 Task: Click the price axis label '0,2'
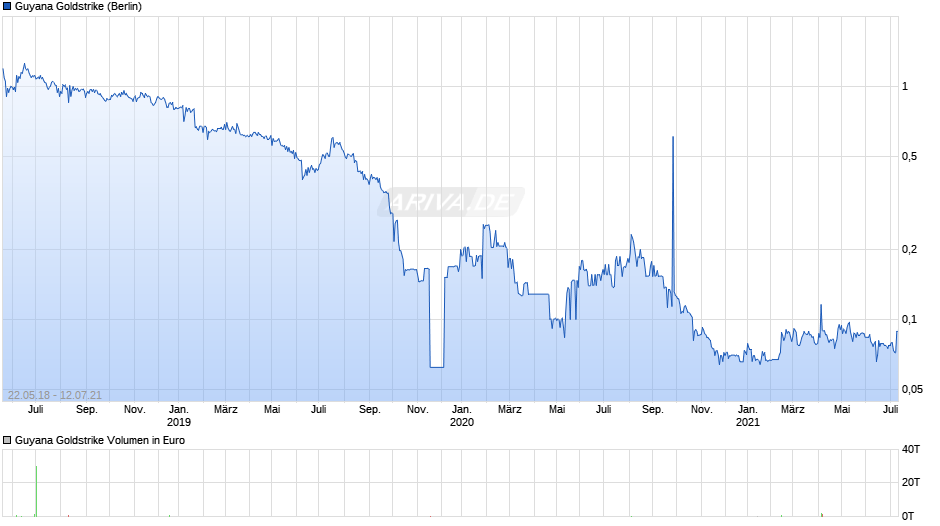point(909,250)
